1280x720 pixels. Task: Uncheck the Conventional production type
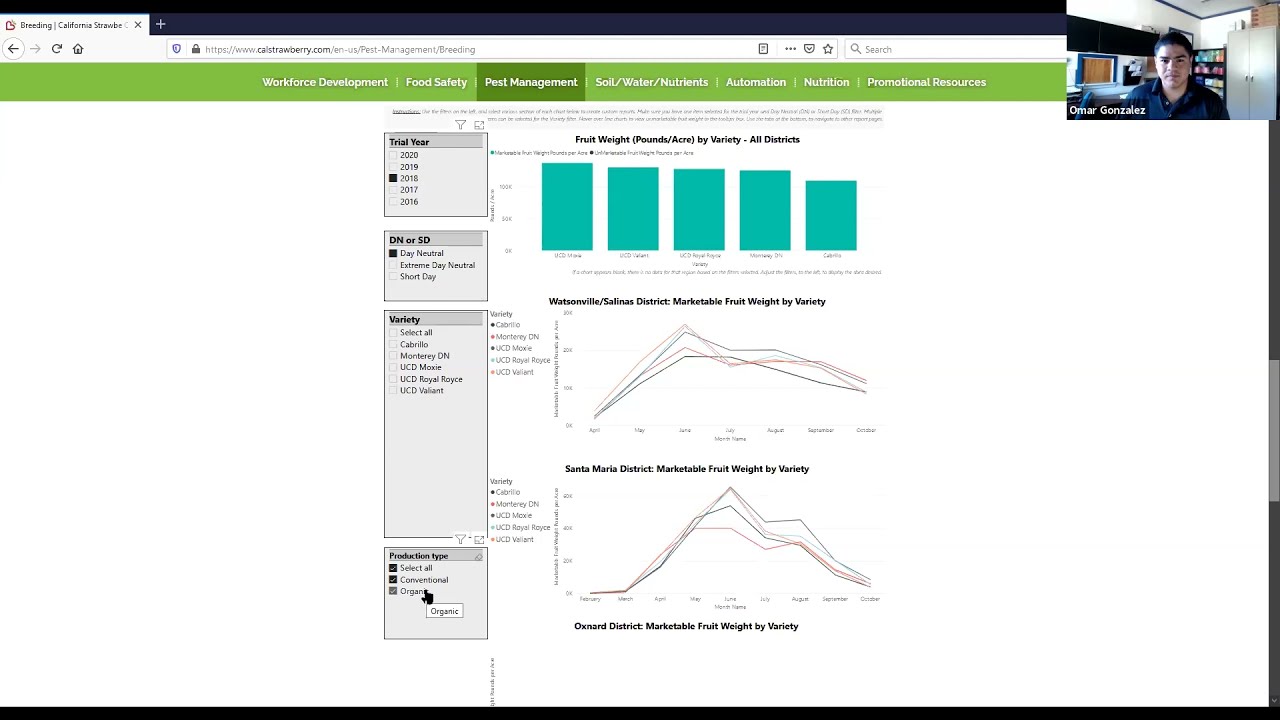393,580
